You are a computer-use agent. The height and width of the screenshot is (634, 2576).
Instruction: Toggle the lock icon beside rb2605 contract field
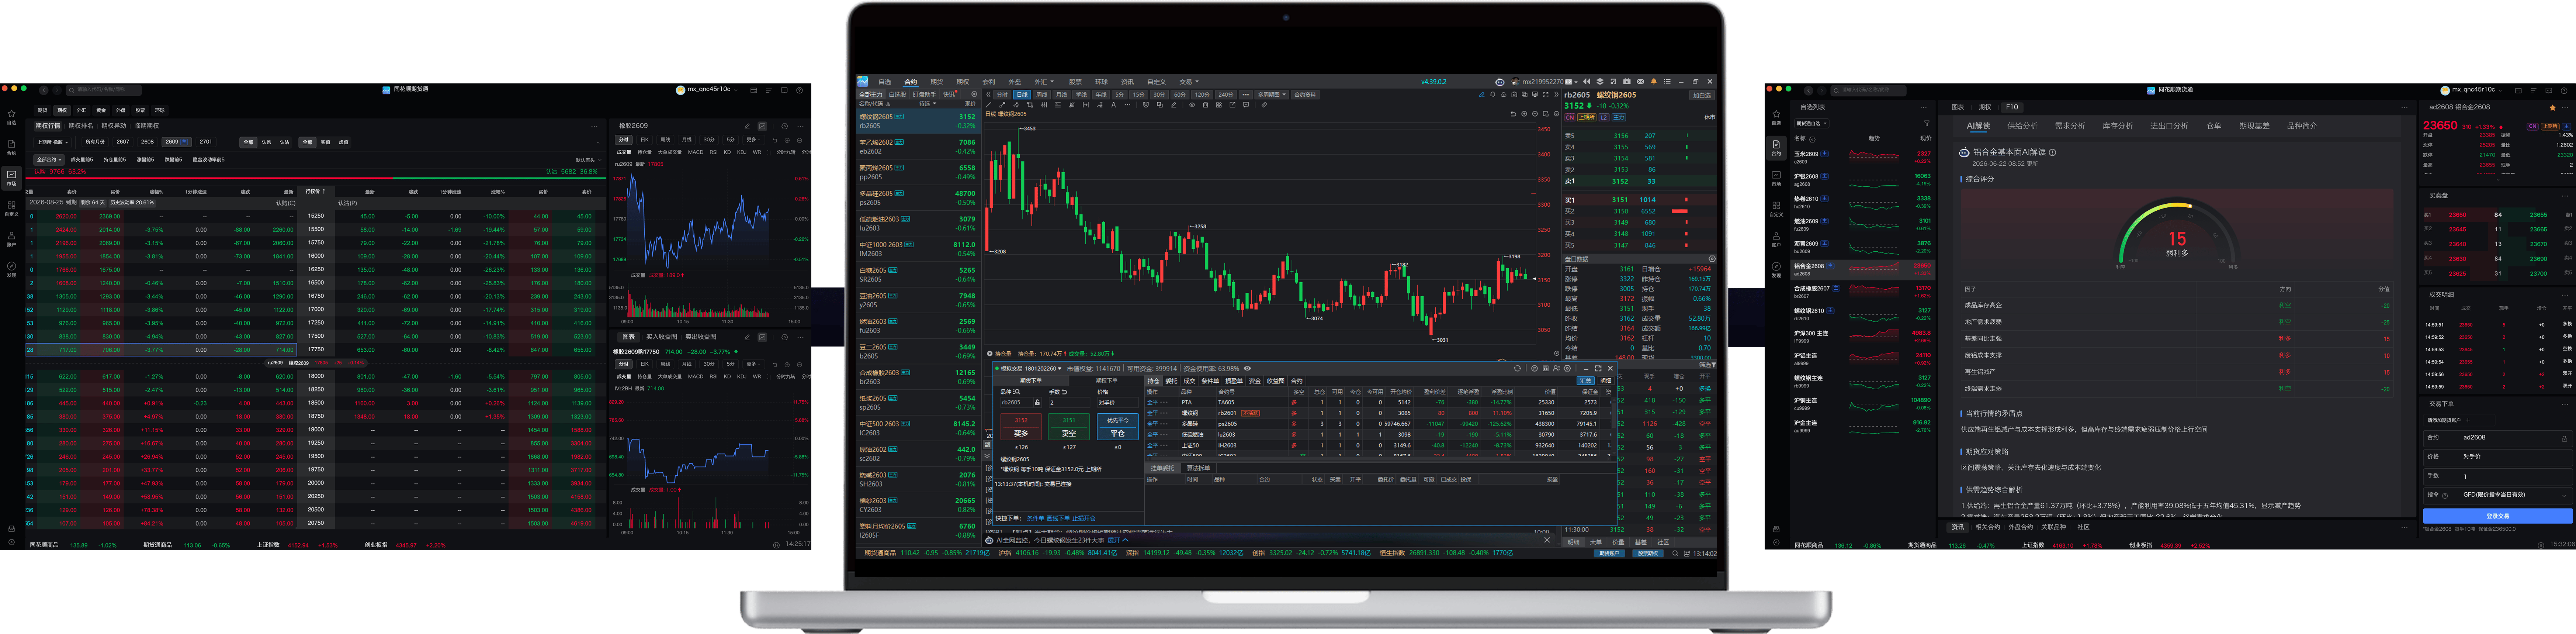[x=1037, y=402]
